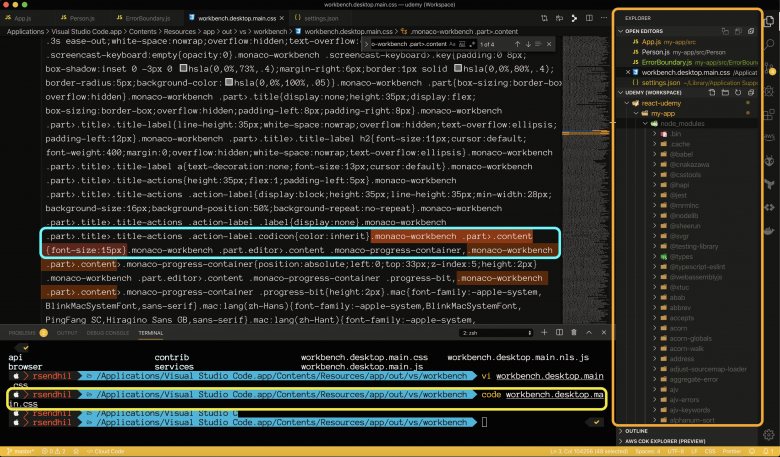Click UTF-8 encoding in status bar
This screenshot has width=780, height=457.
coord(676,452)
